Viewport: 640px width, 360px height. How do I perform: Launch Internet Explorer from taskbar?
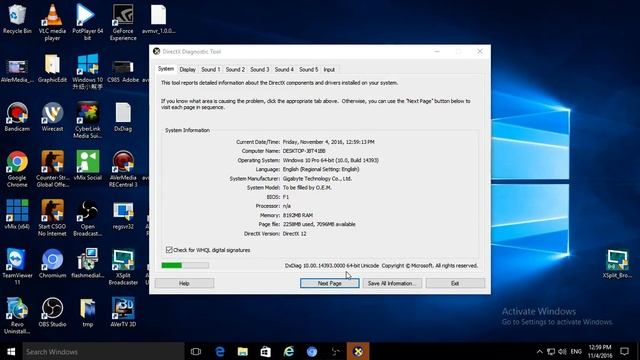289,351
